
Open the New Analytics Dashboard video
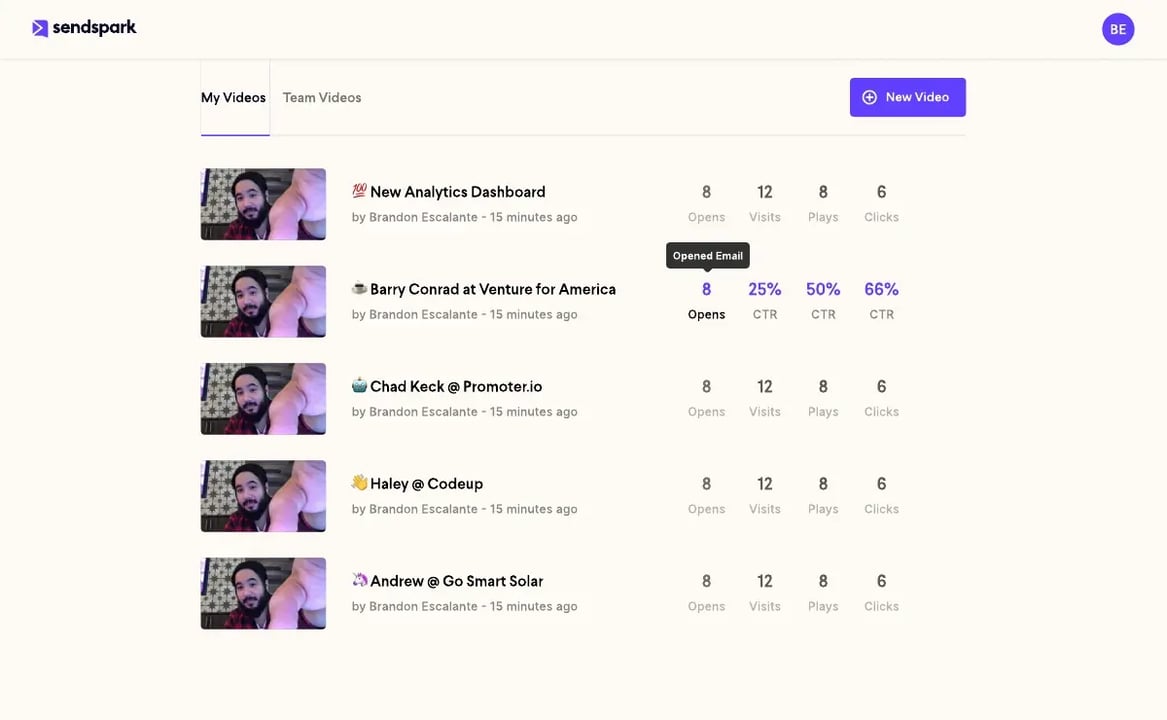[458, 190]
